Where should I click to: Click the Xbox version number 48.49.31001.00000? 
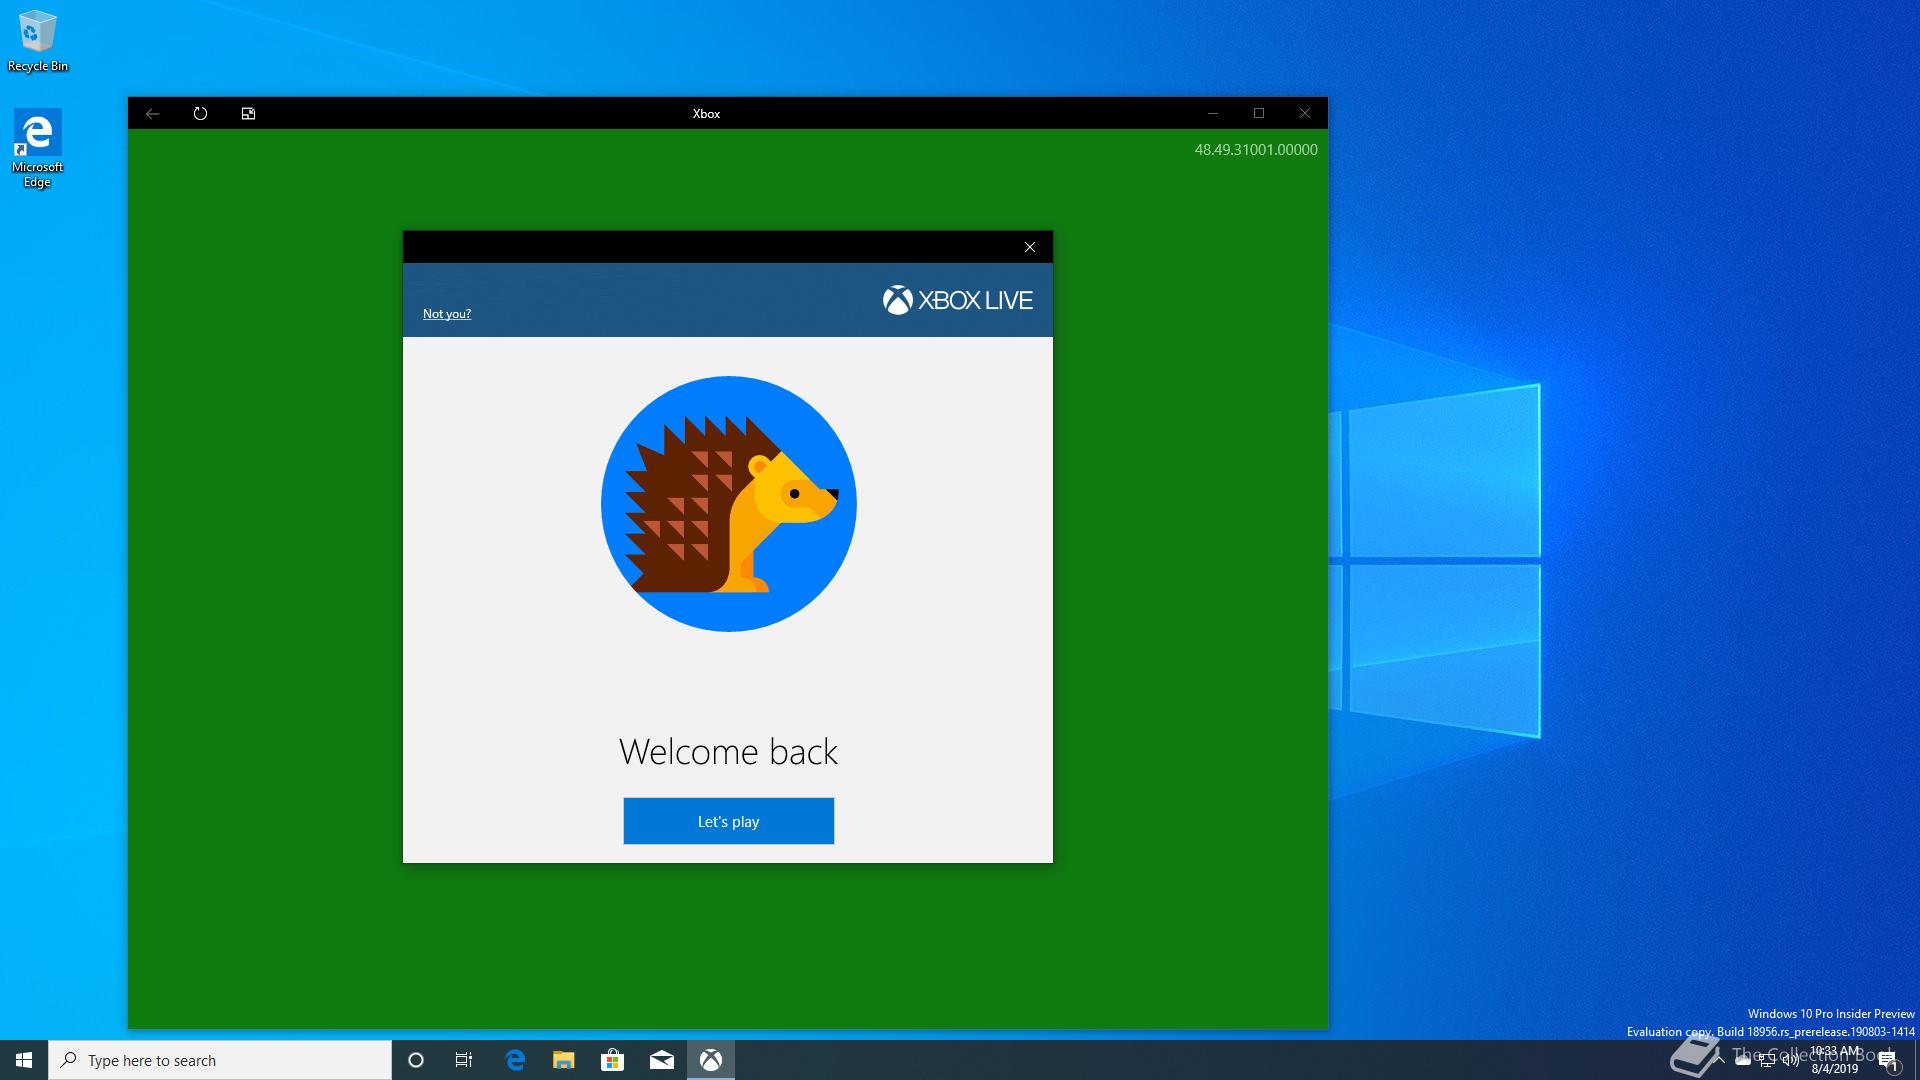click(x=1256, y=150)
